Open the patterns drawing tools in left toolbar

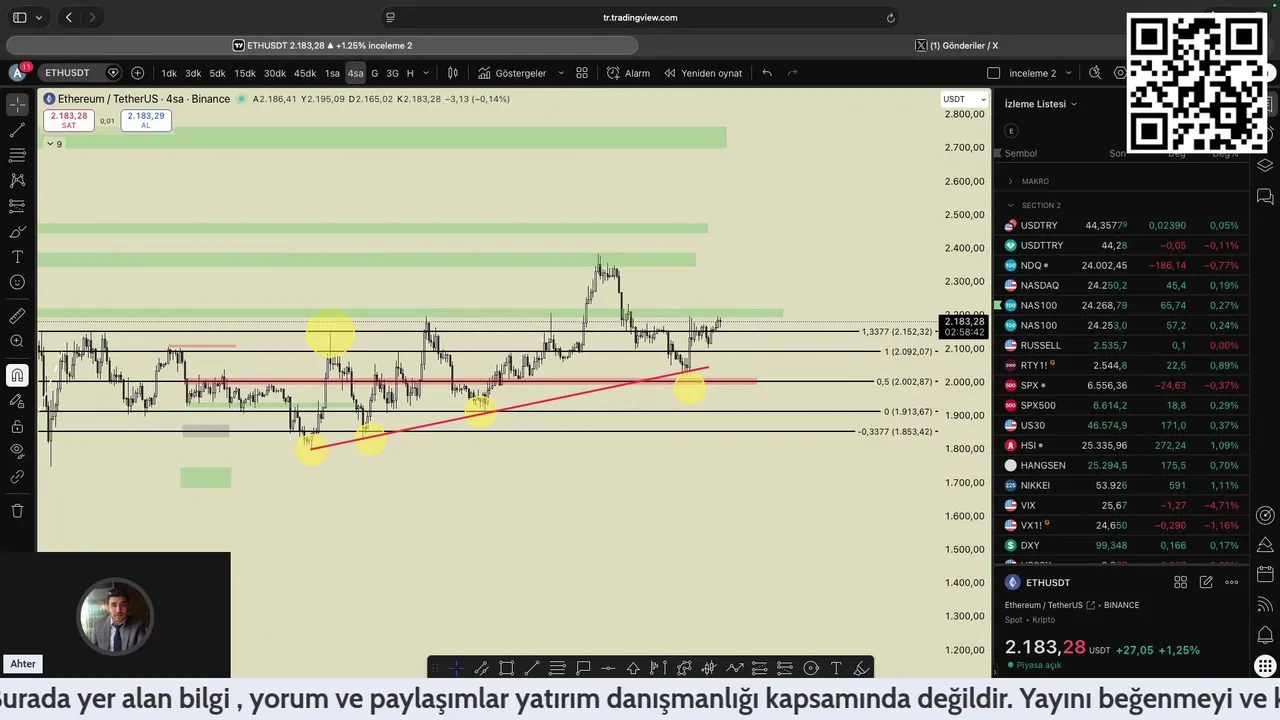(17, 181)
